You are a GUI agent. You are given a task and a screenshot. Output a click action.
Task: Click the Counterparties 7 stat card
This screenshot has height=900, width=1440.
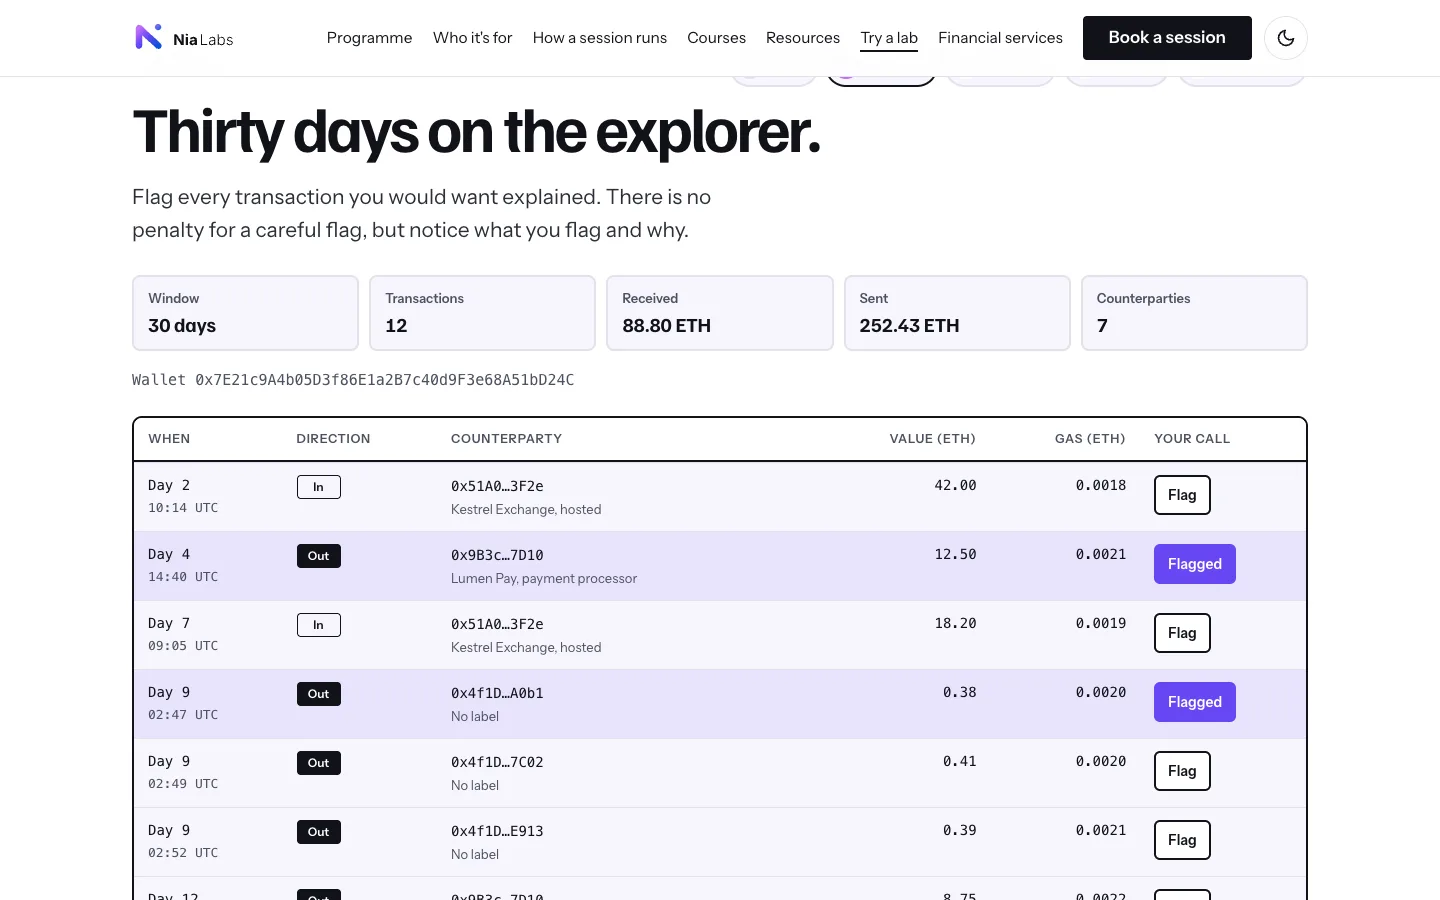coord(1194,313)
